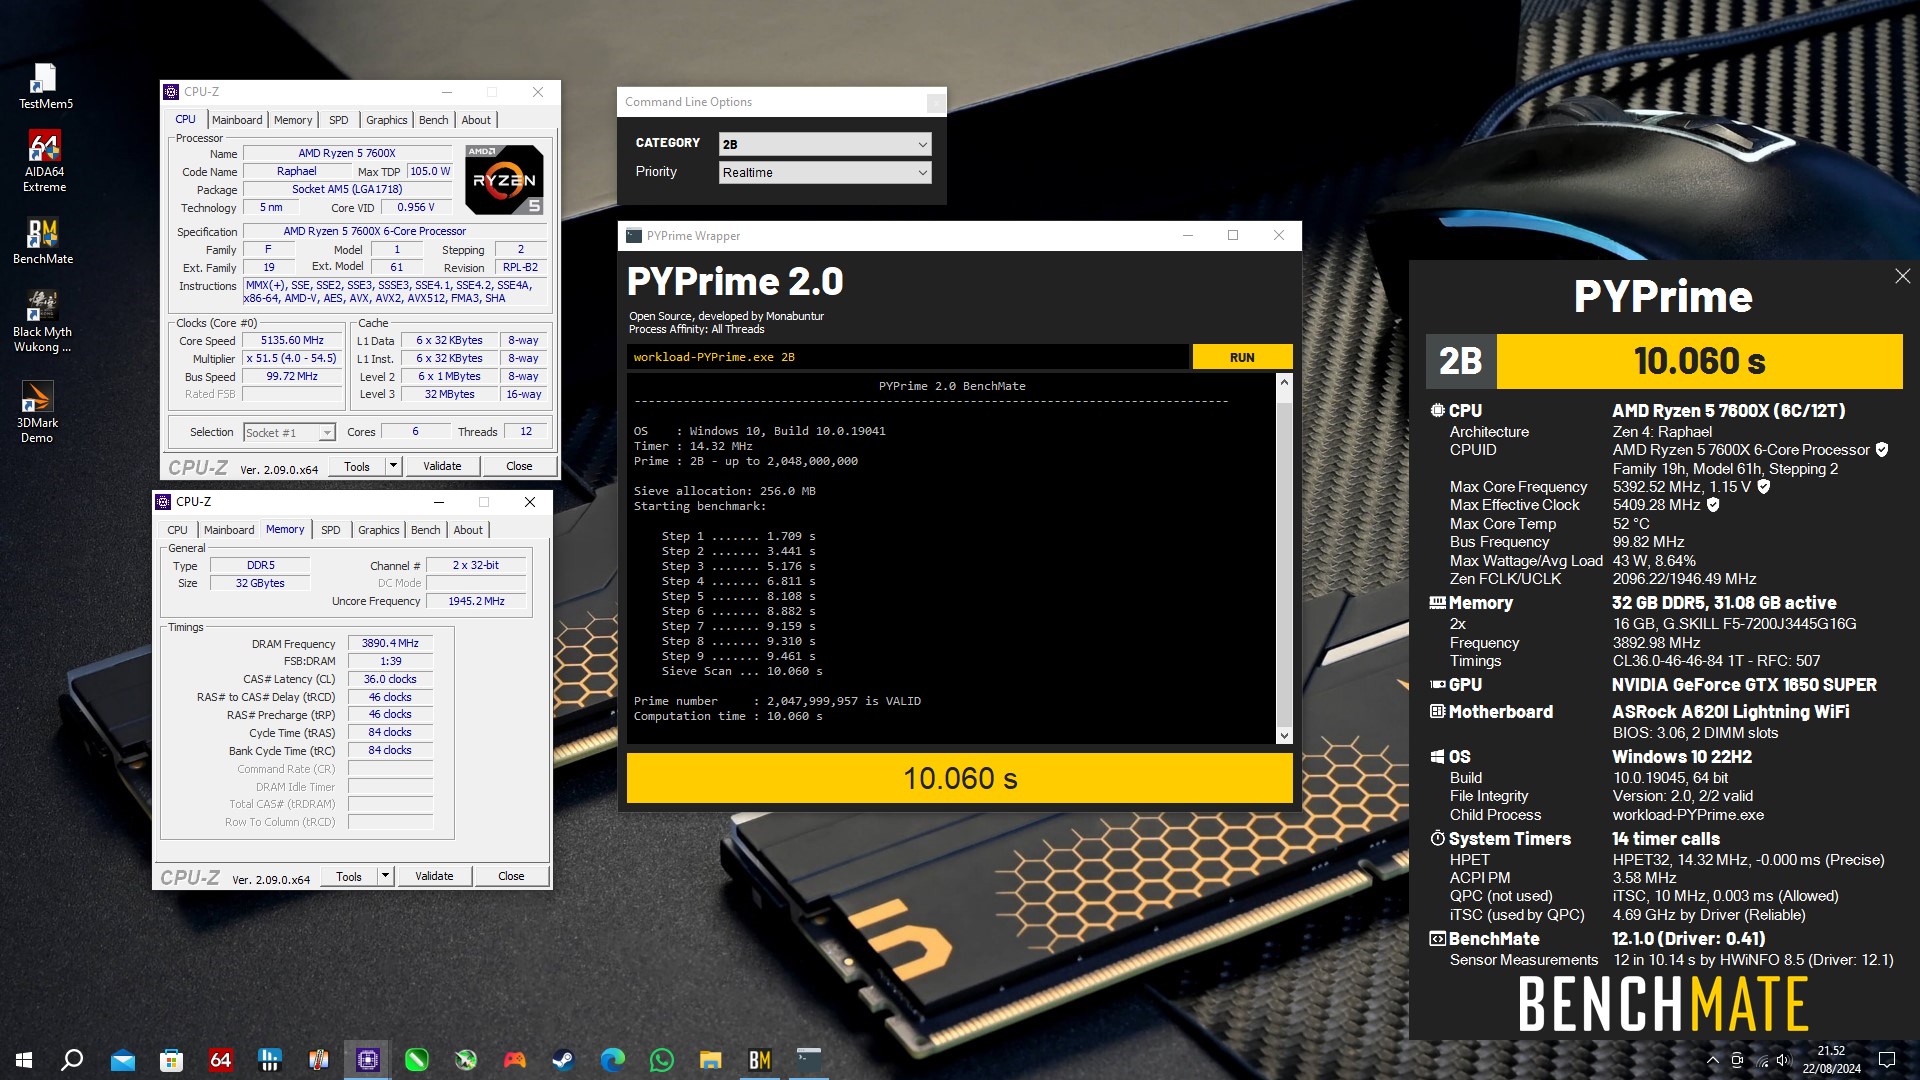This screenshot has height=1080, width=1920.
Task: Open Microsoft Edge from taskbar
Action: pyautogui.click(x=613, y=1060)
